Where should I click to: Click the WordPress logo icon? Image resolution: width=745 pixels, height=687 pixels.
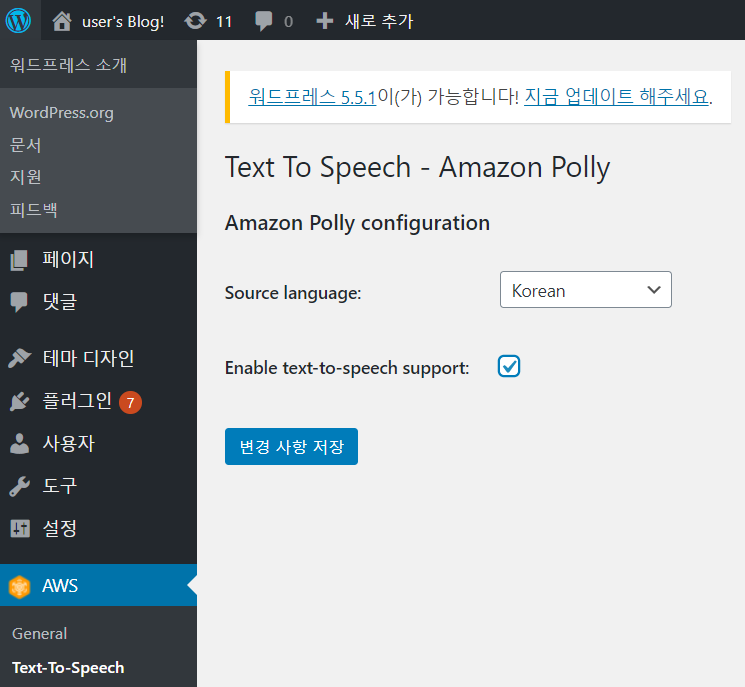(18, 20)
